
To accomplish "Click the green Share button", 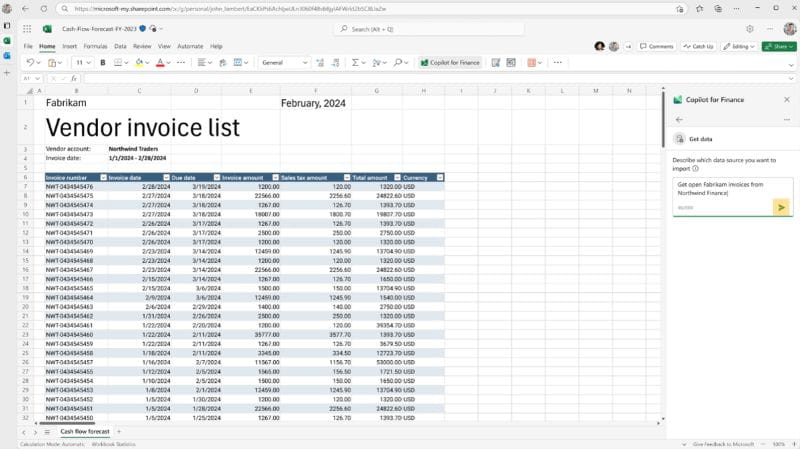I will (779, 46).
